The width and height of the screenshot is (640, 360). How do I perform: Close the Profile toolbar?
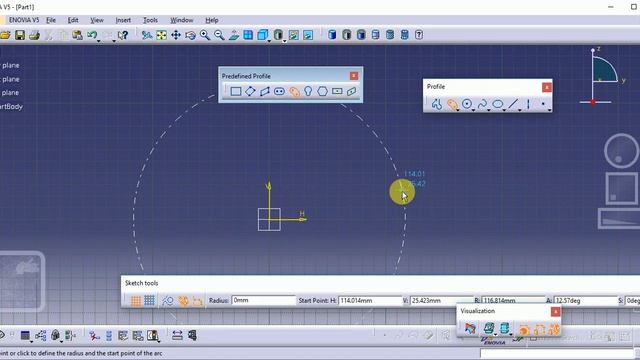[547, 87]
